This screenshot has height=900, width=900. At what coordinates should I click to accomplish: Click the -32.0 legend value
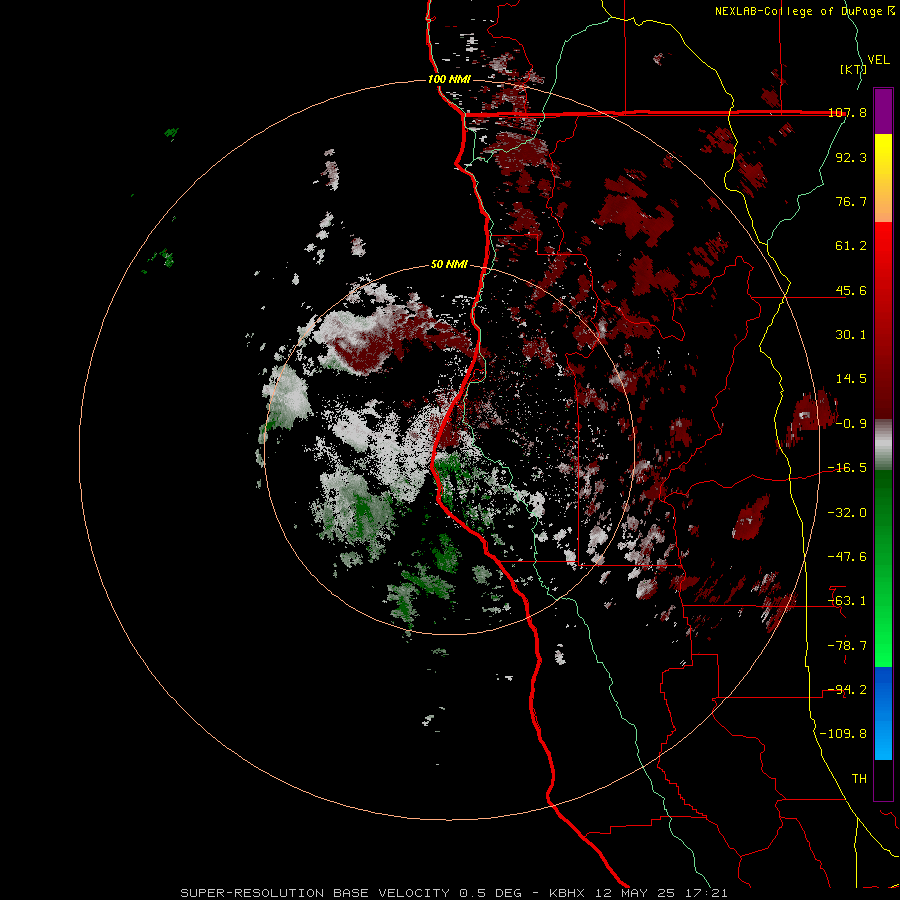click(x=847, y=512)
